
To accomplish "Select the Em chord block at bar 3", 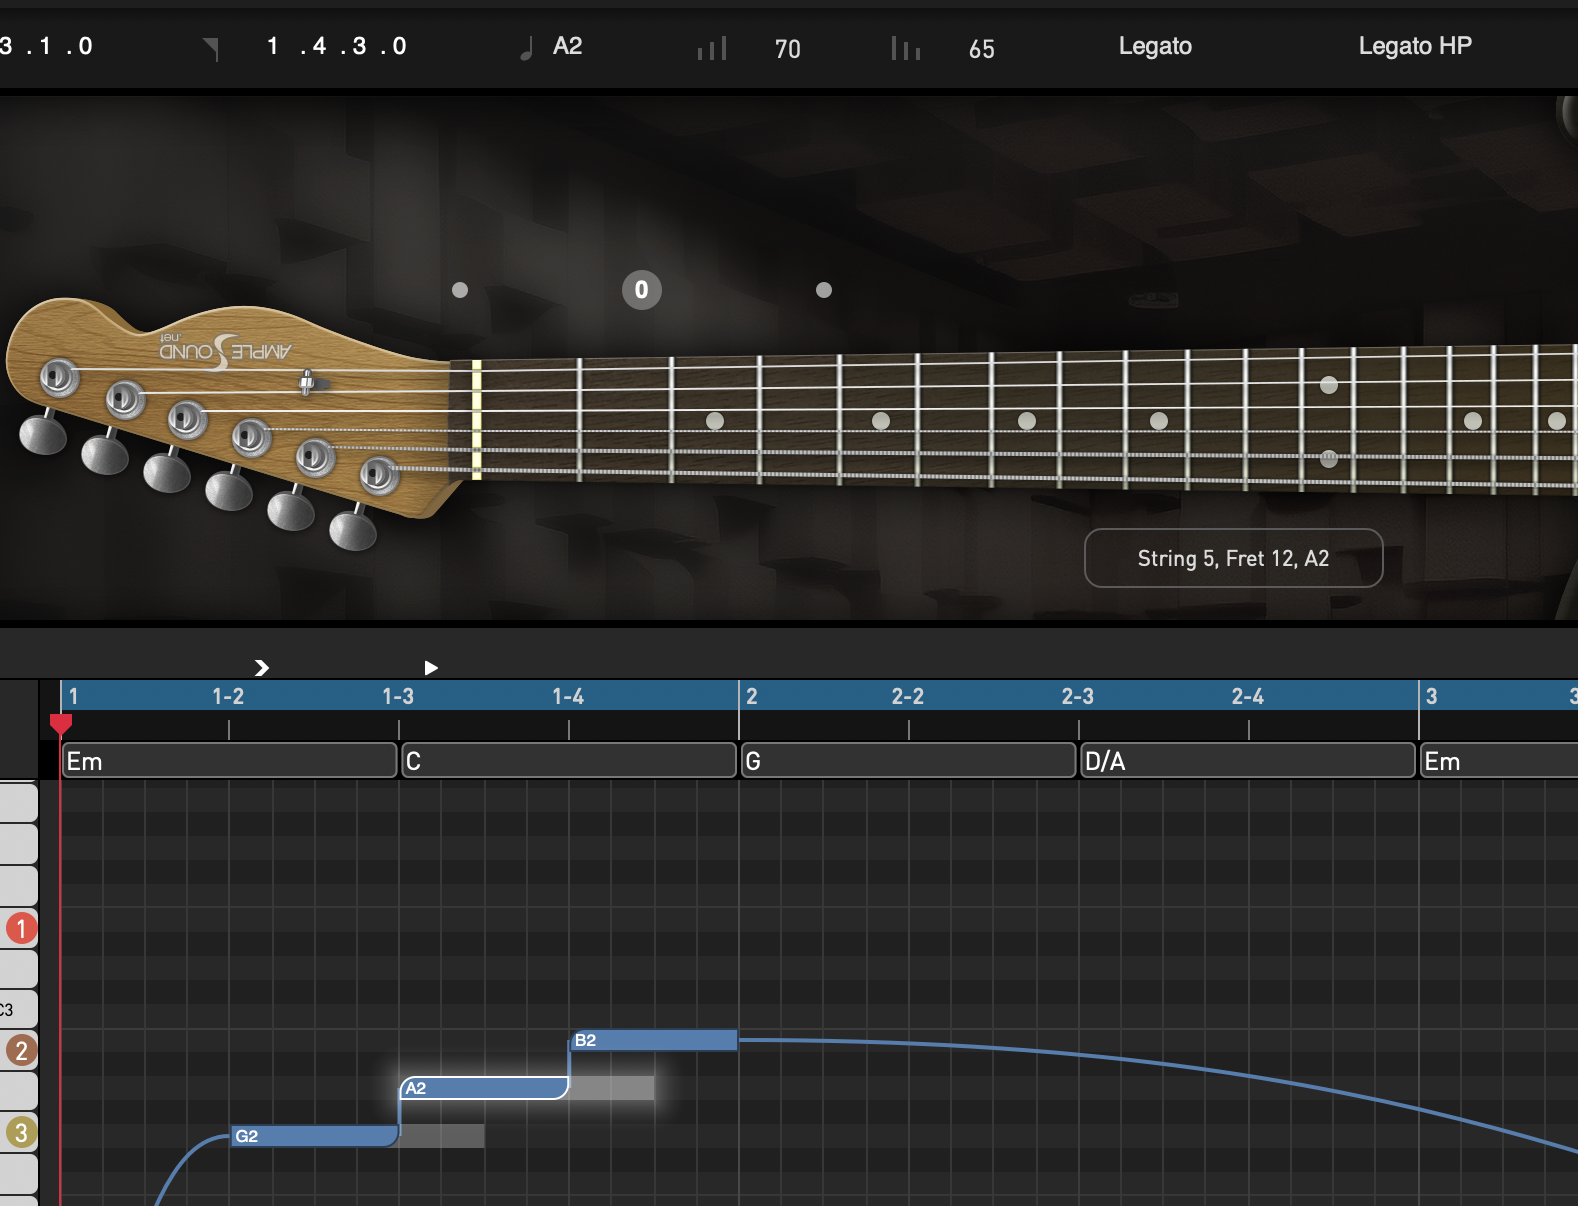I will tap(1499, 761).
